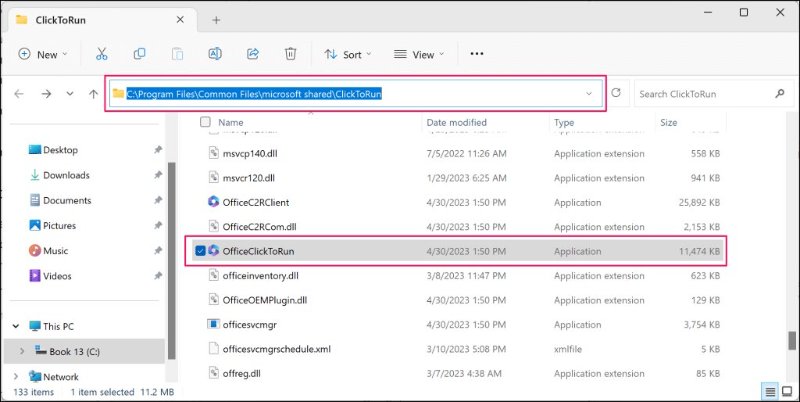Image resolution: width=800 pixels, height=402 pixels.
Task: Sort by Date modified column header
Action: pos(457,122)
